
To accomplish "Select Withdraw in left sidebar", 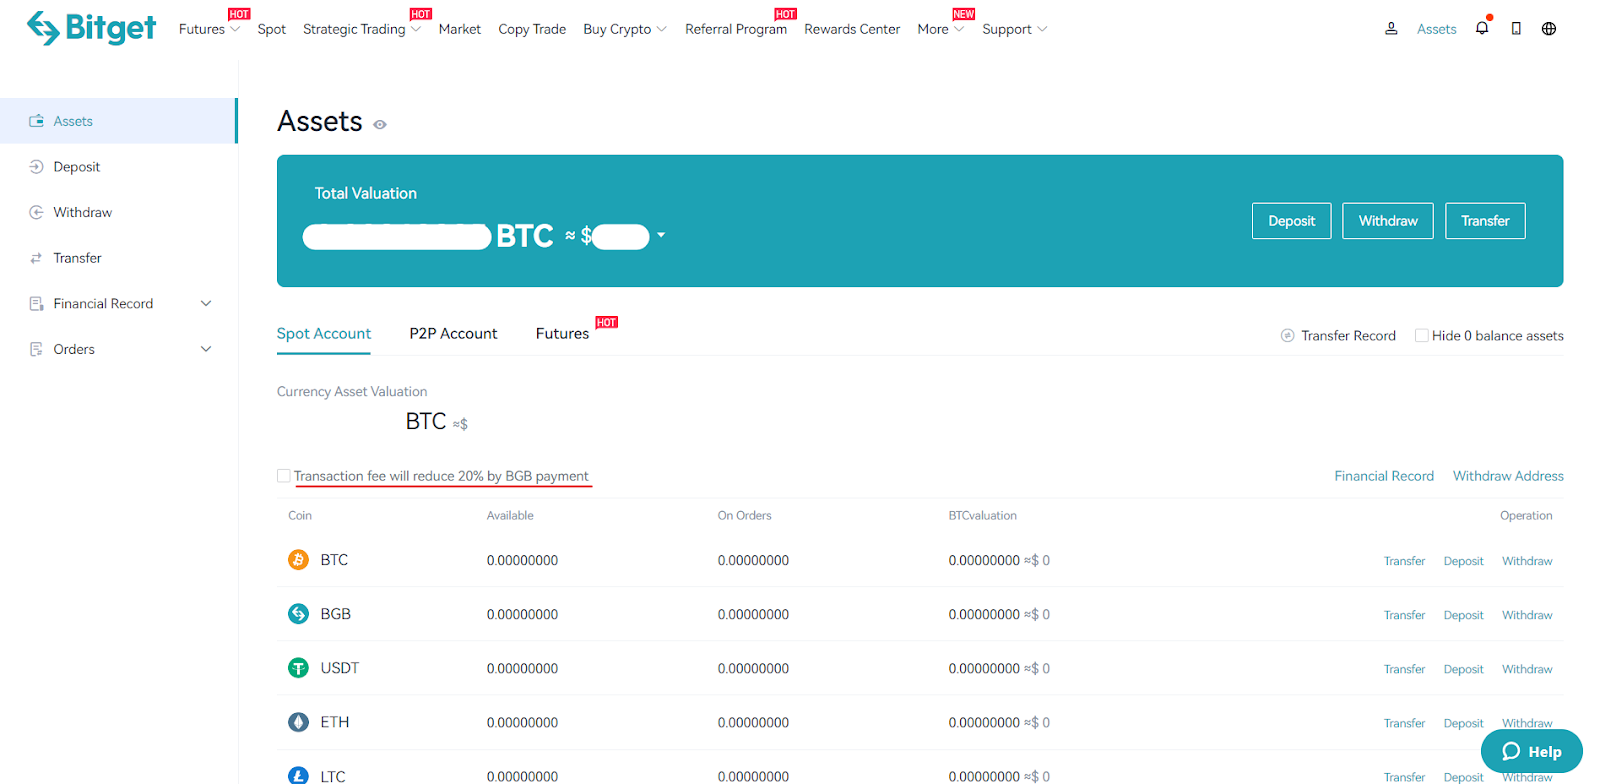I will [x=83, y=212].
